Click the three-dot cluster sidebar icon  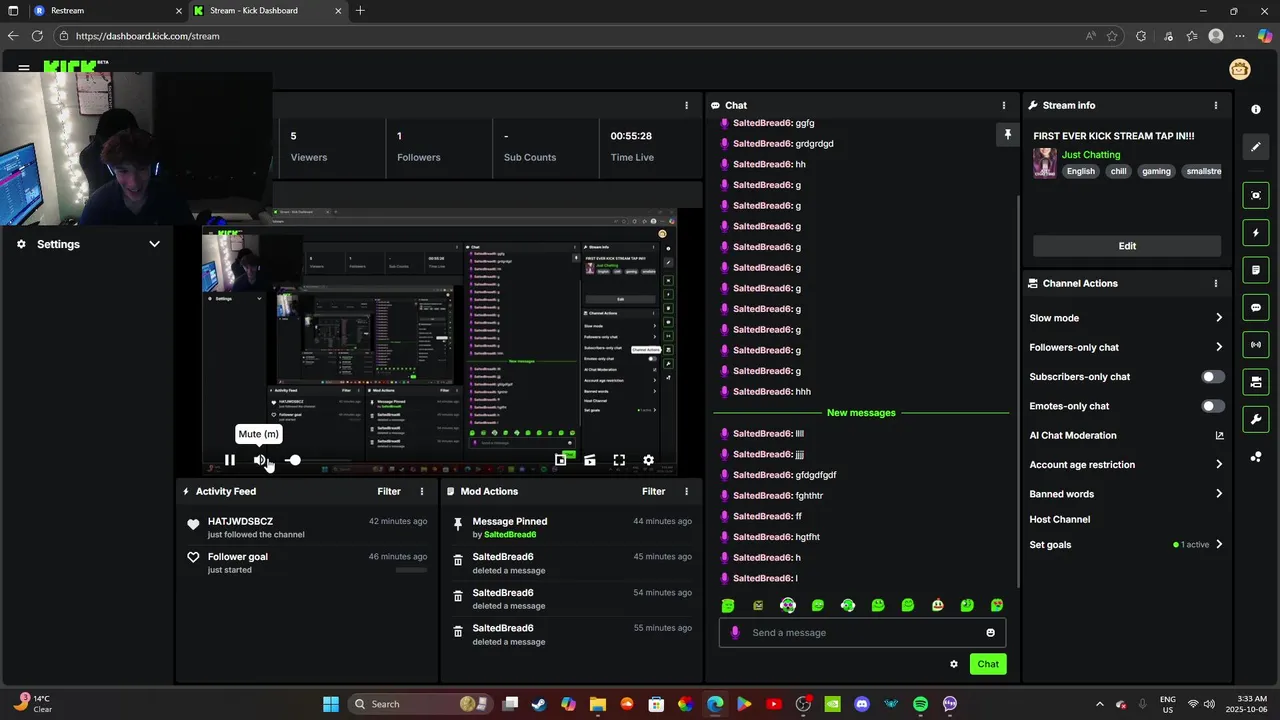pyautogui.click(x=1256, y=457)
